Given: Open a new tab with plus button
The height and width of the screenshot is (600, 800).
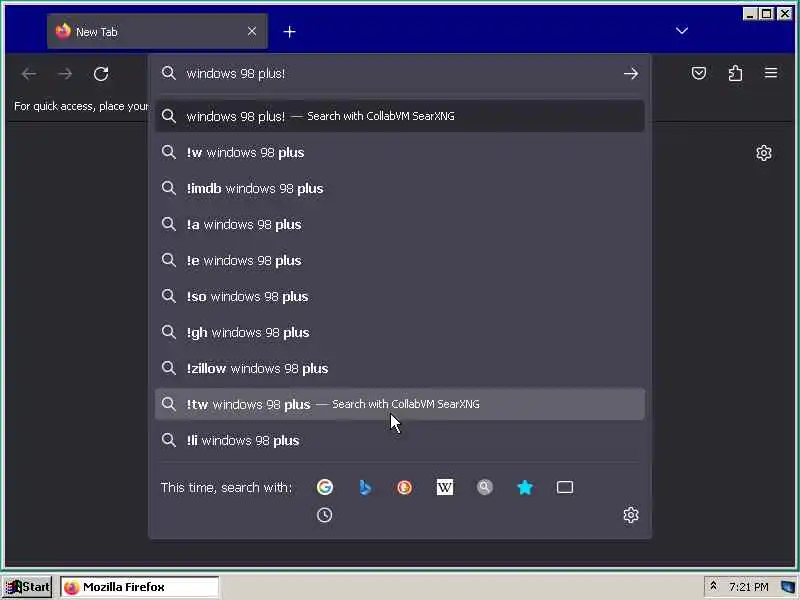Looking at the screenshot, I should [289, 32].
